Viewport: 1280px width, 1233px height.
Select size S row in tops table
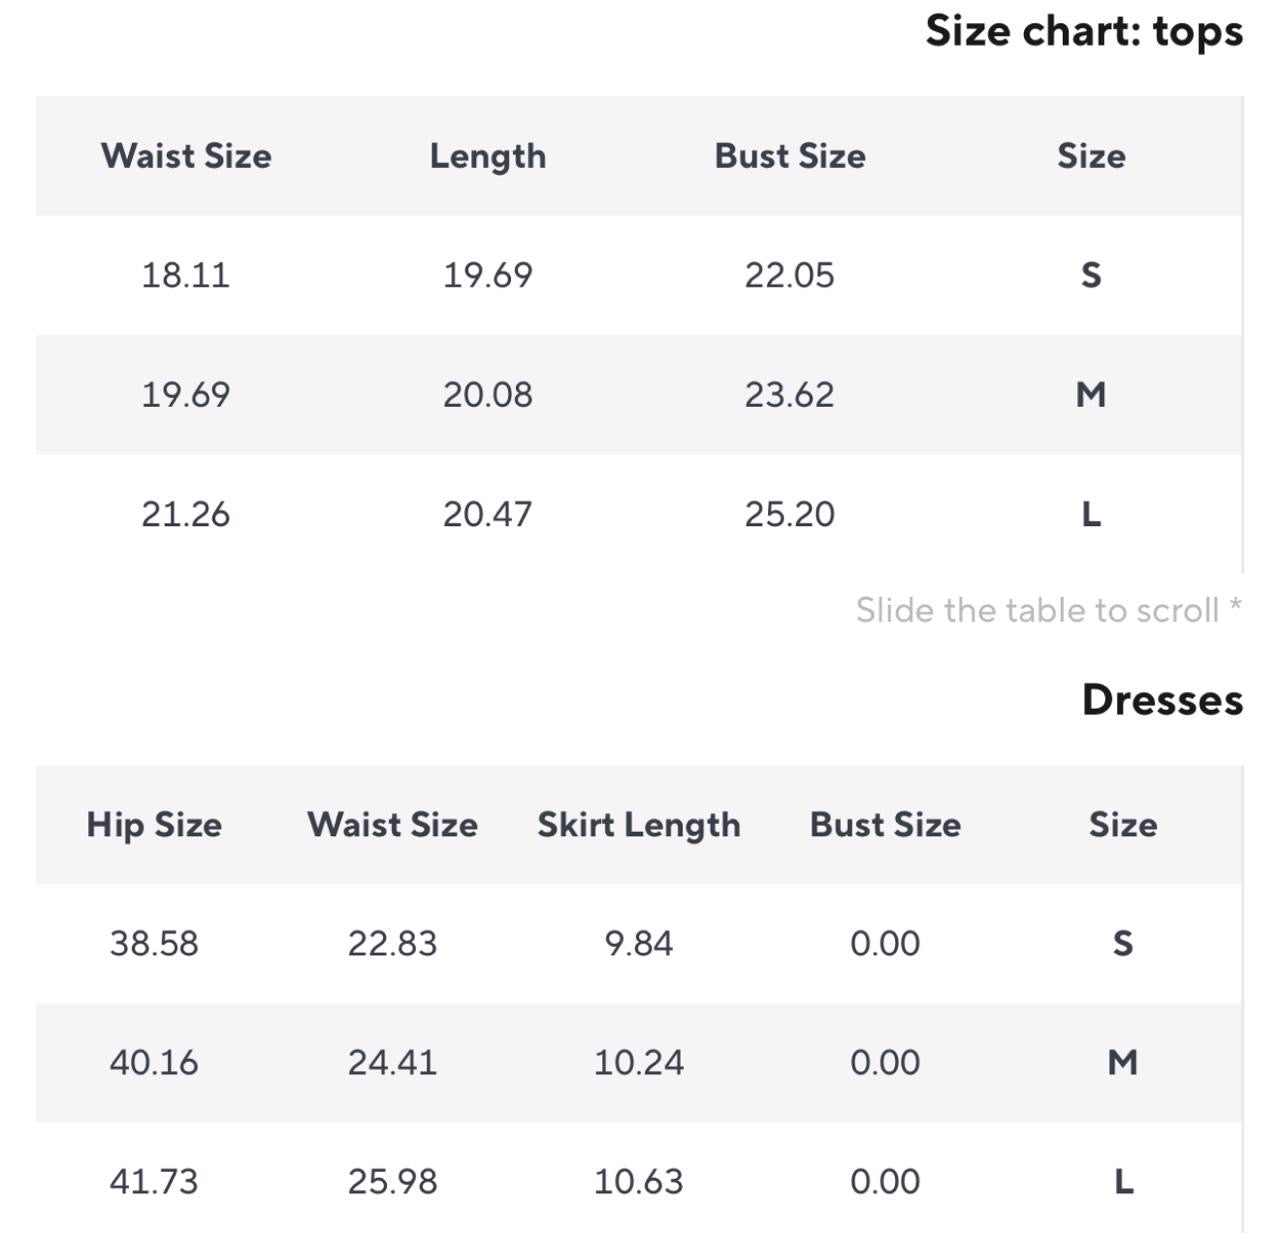[x=639, y=275]
